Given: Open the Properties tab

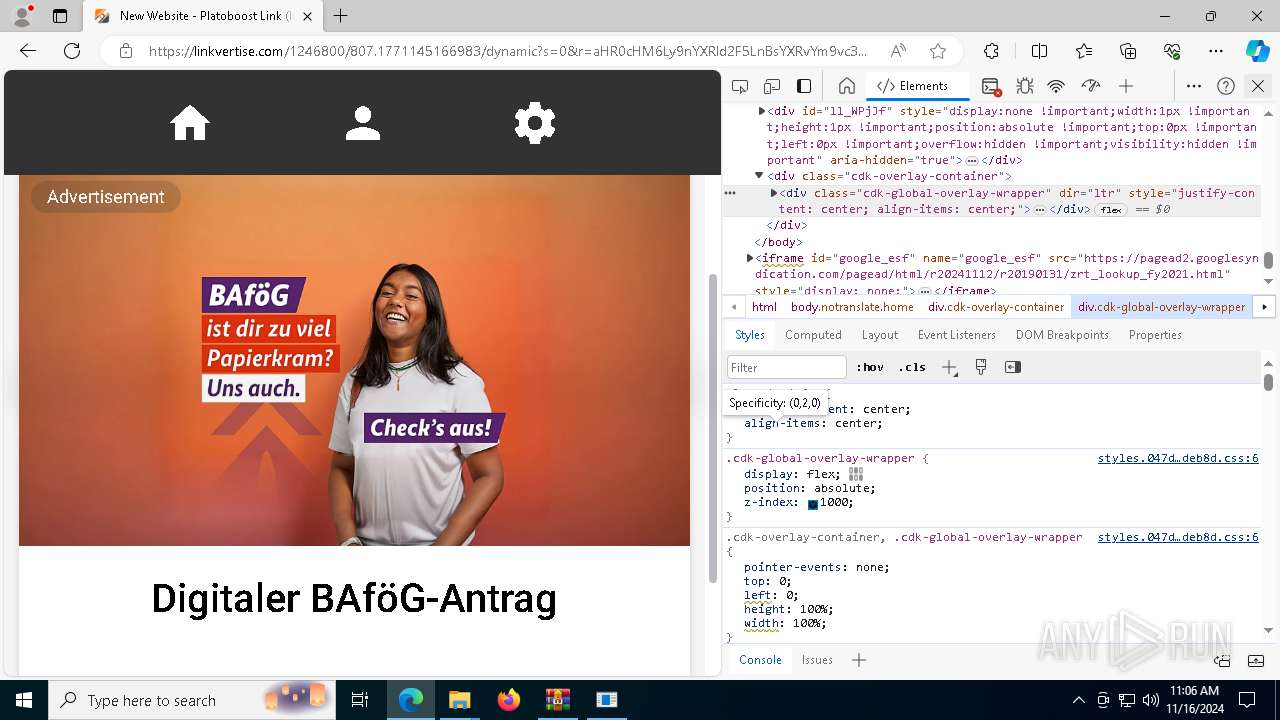Looking at the screenshot, I should click(1155, 335).
